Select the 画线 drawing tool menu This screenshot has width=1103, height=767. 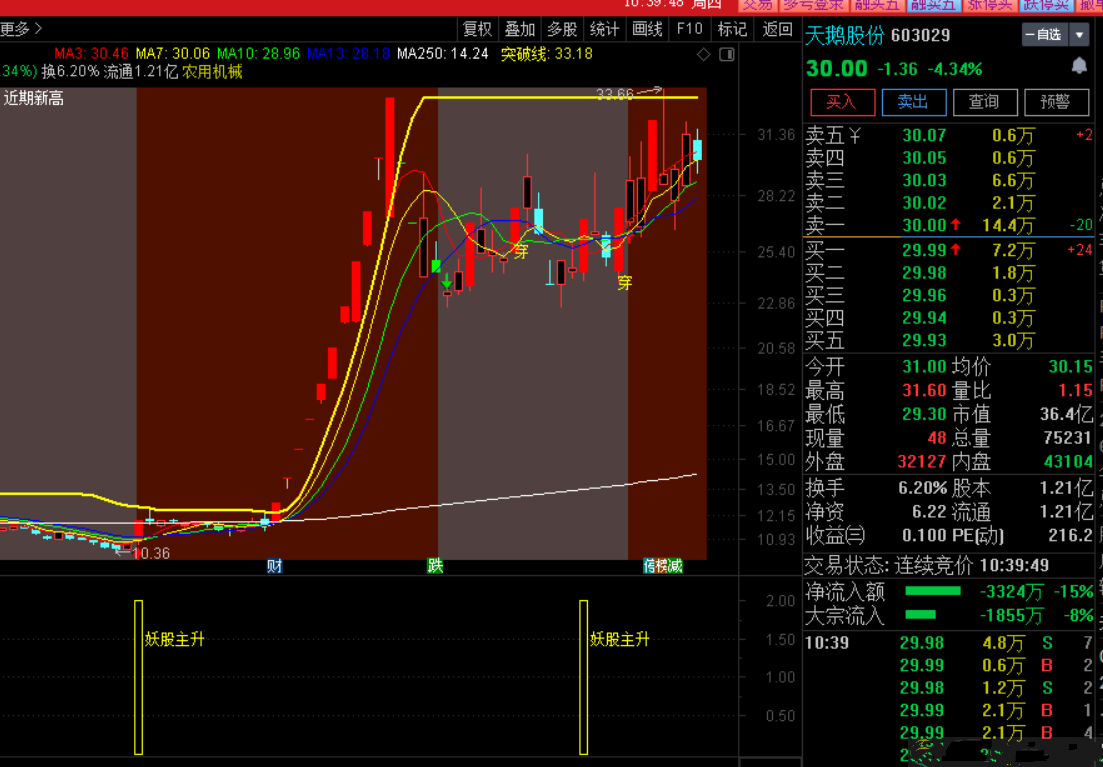647,30
